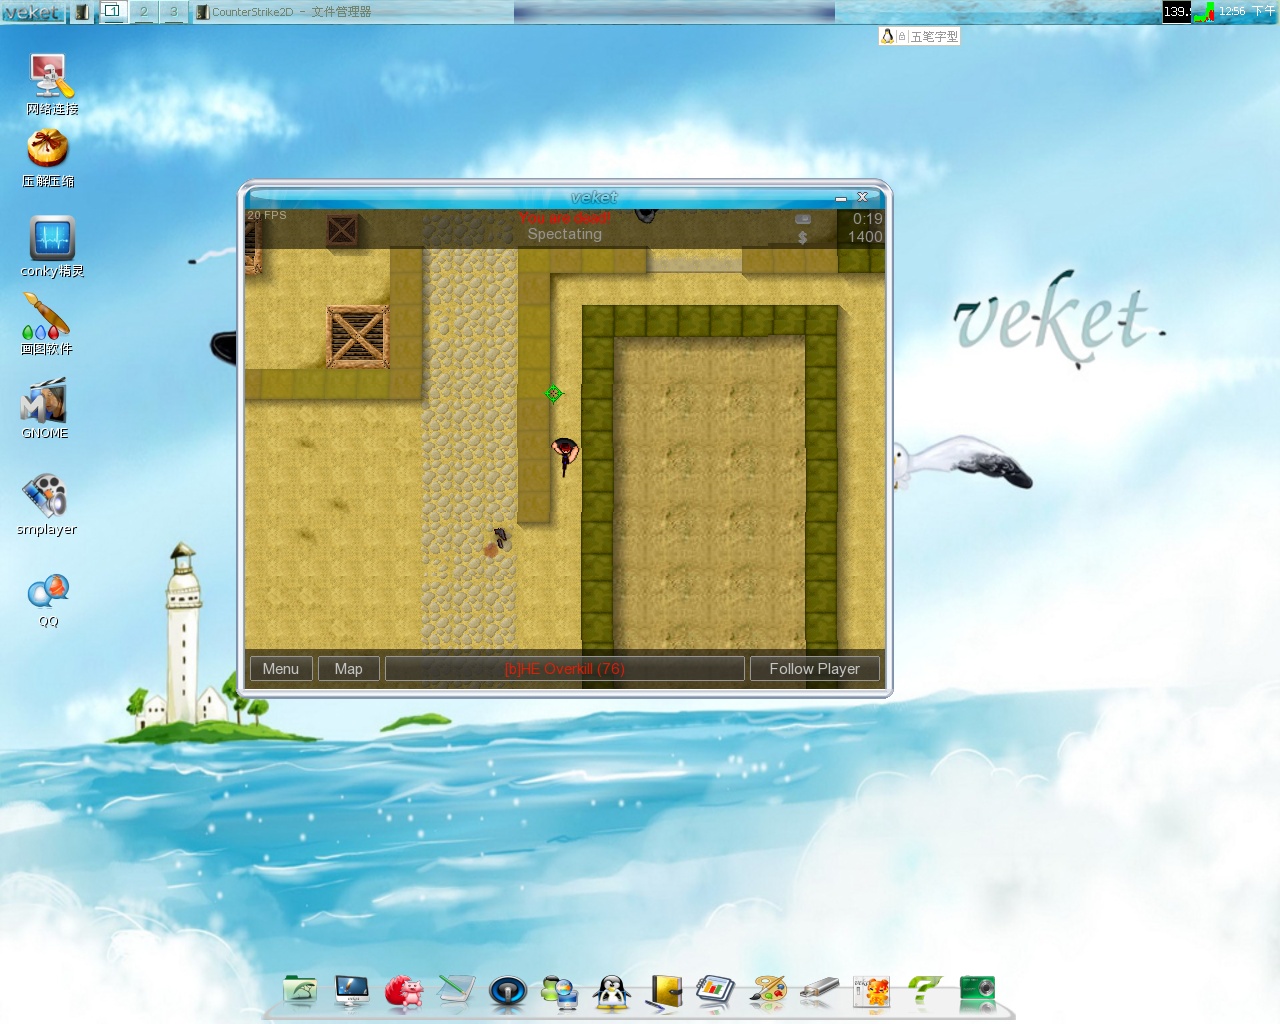
Task: Click the Follow Player button
Action: [x=815, y=669]
